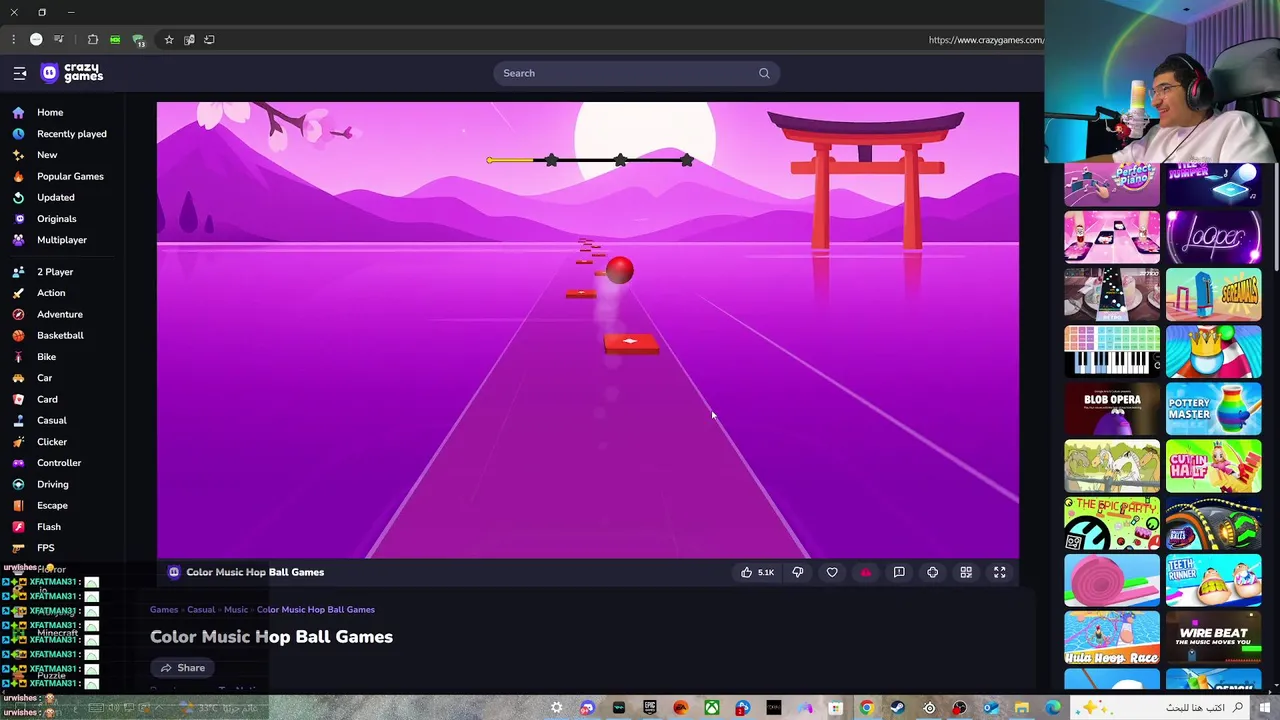Open Chrome from the taskbar

[866, 708]
